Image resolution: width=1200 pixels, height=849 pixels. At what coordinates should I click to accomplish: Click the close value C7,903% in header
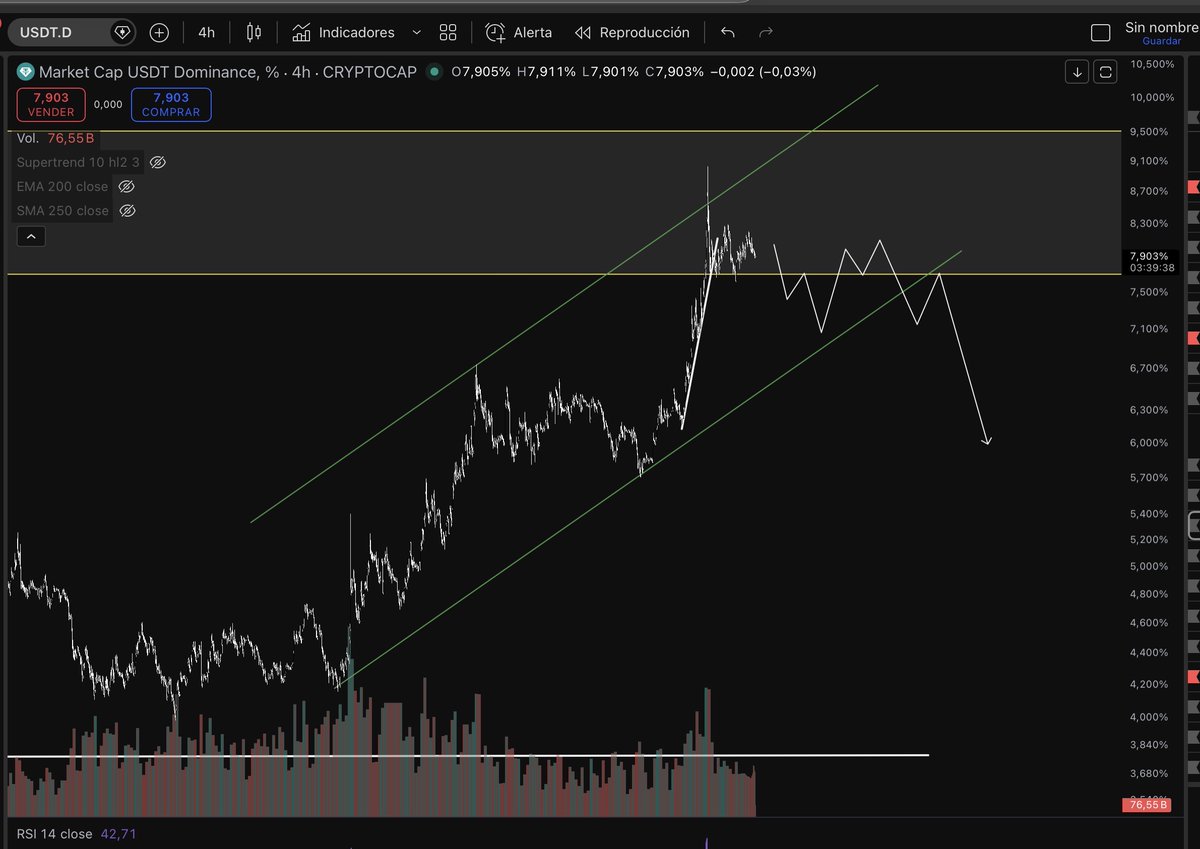[673, 72]
